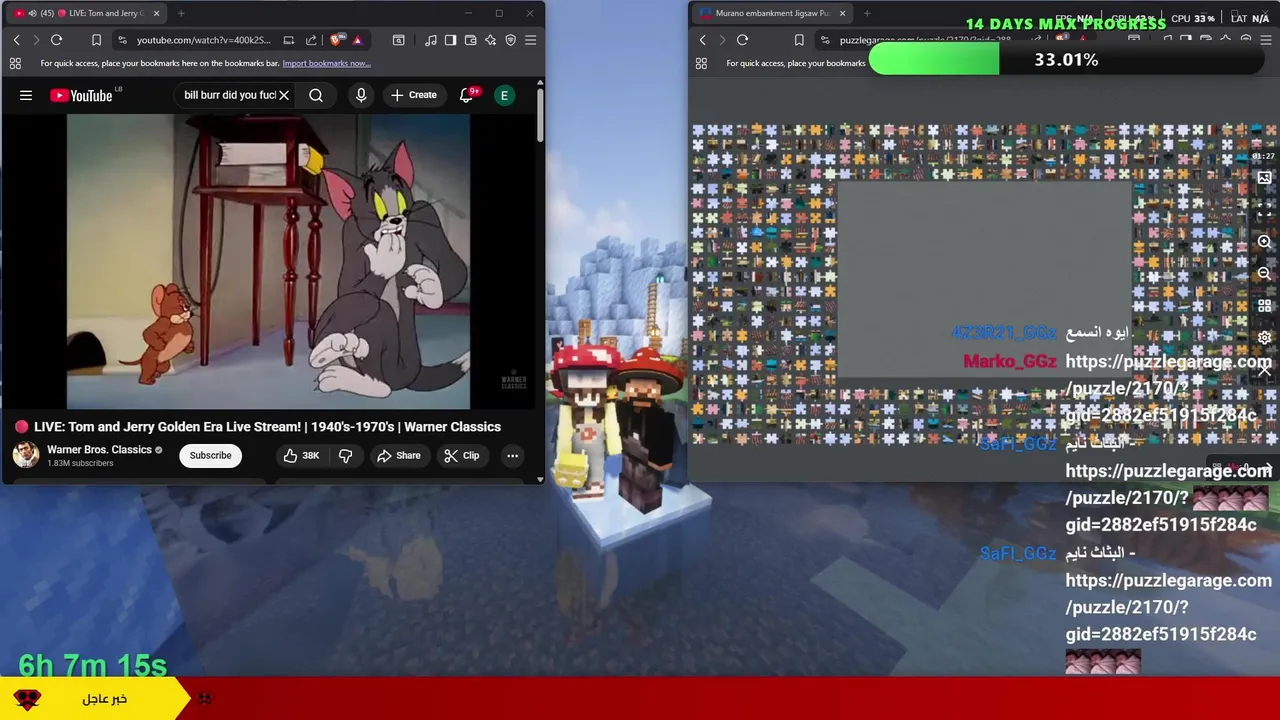The height and width of the screenshot is (720, 1280).
Task: Share the Tom and Jerry live stream
Action: pyautogui.click(x=398, y=455)
